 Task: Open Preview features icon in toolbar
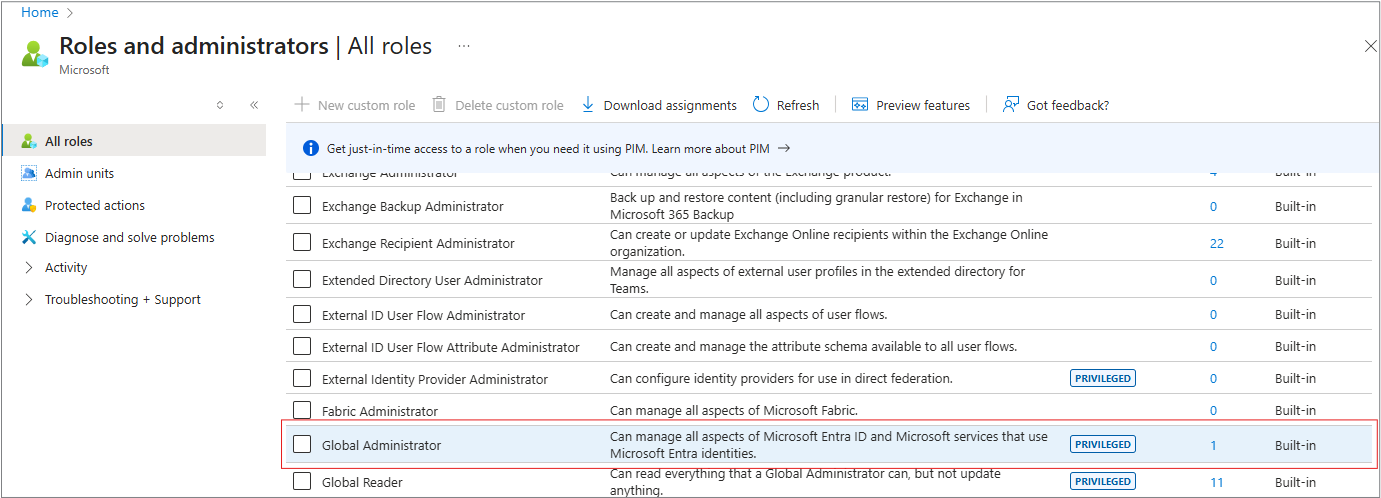[860, 105]
